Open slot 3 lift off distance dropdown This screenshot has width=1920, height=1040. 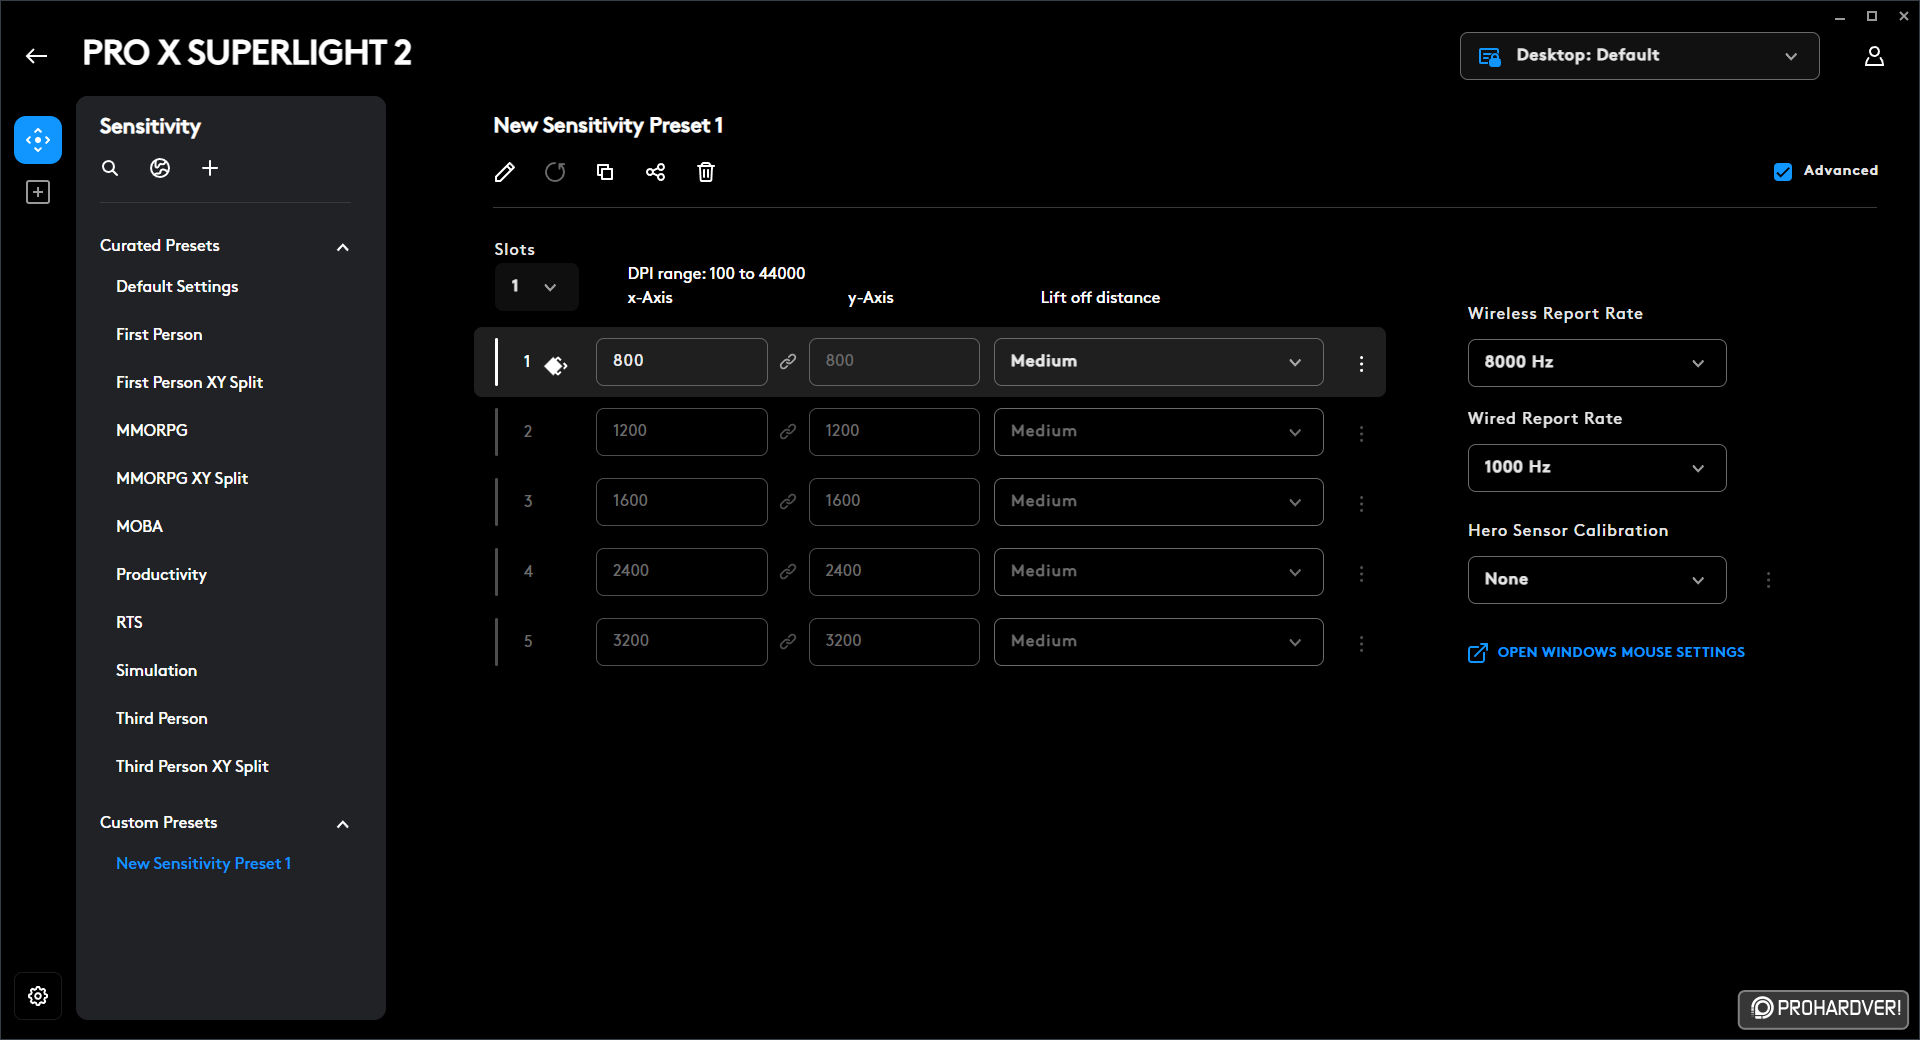click(1158, 502)
